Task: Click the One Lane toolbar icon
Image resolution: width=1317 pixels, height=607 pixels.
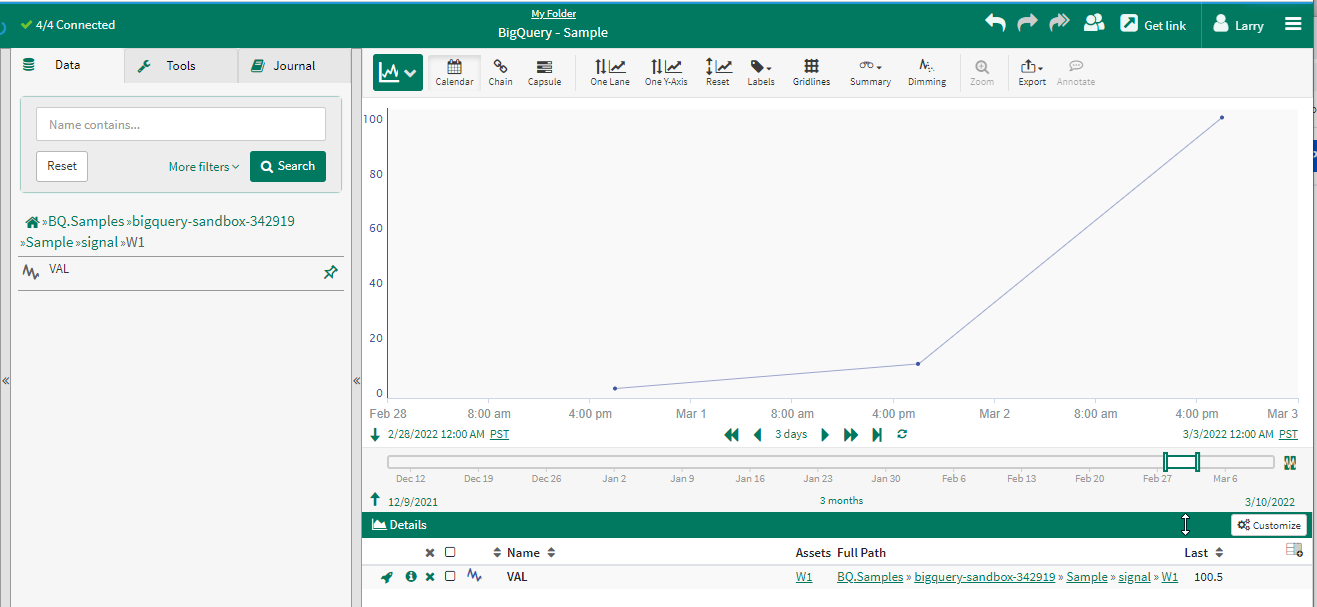Action: (x=609, y=72)
